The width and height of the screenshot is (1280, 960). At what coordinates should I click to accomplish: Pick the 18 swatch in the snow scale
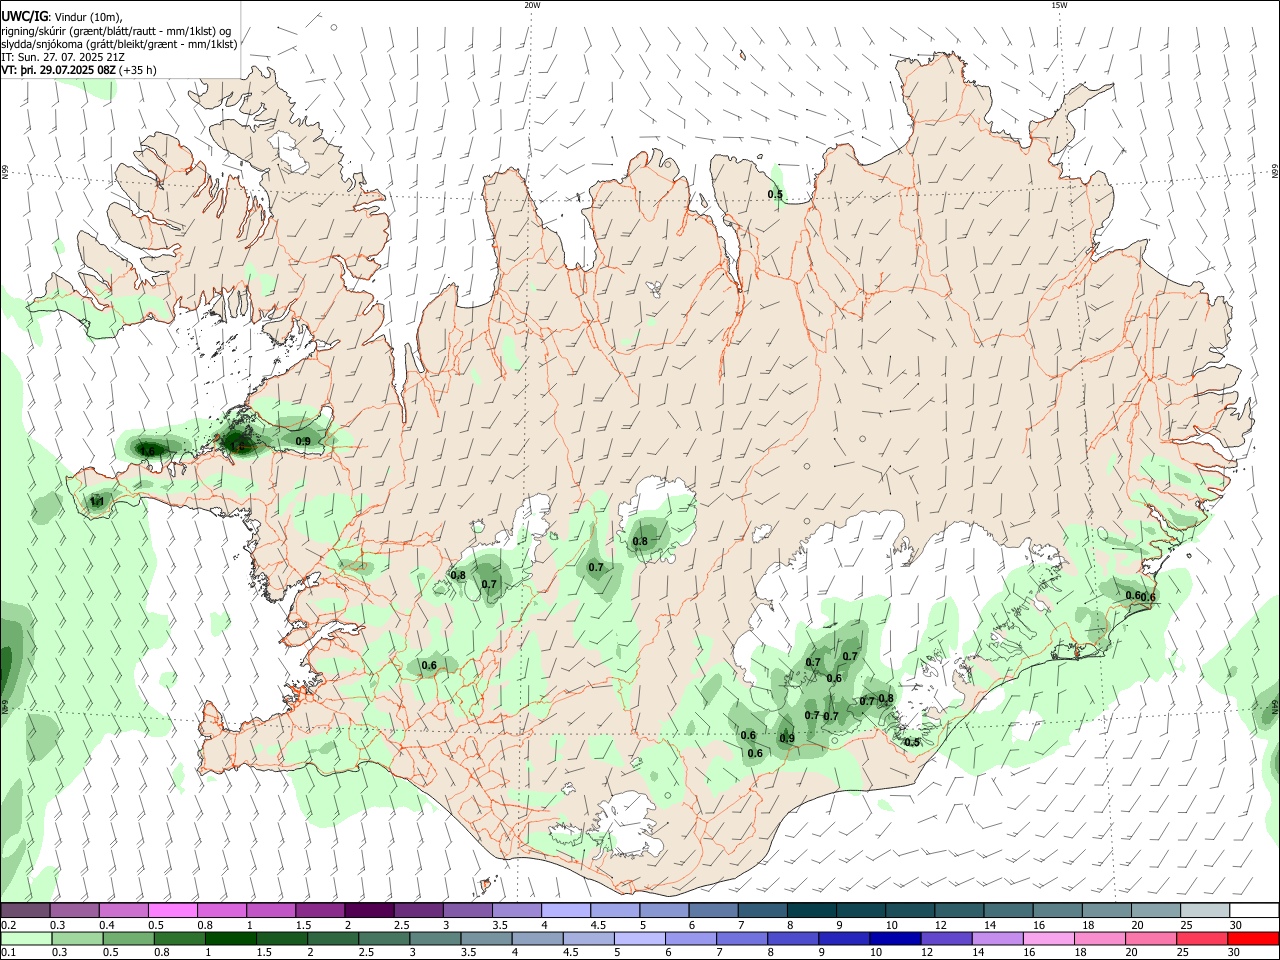[x=1106, y=911]
